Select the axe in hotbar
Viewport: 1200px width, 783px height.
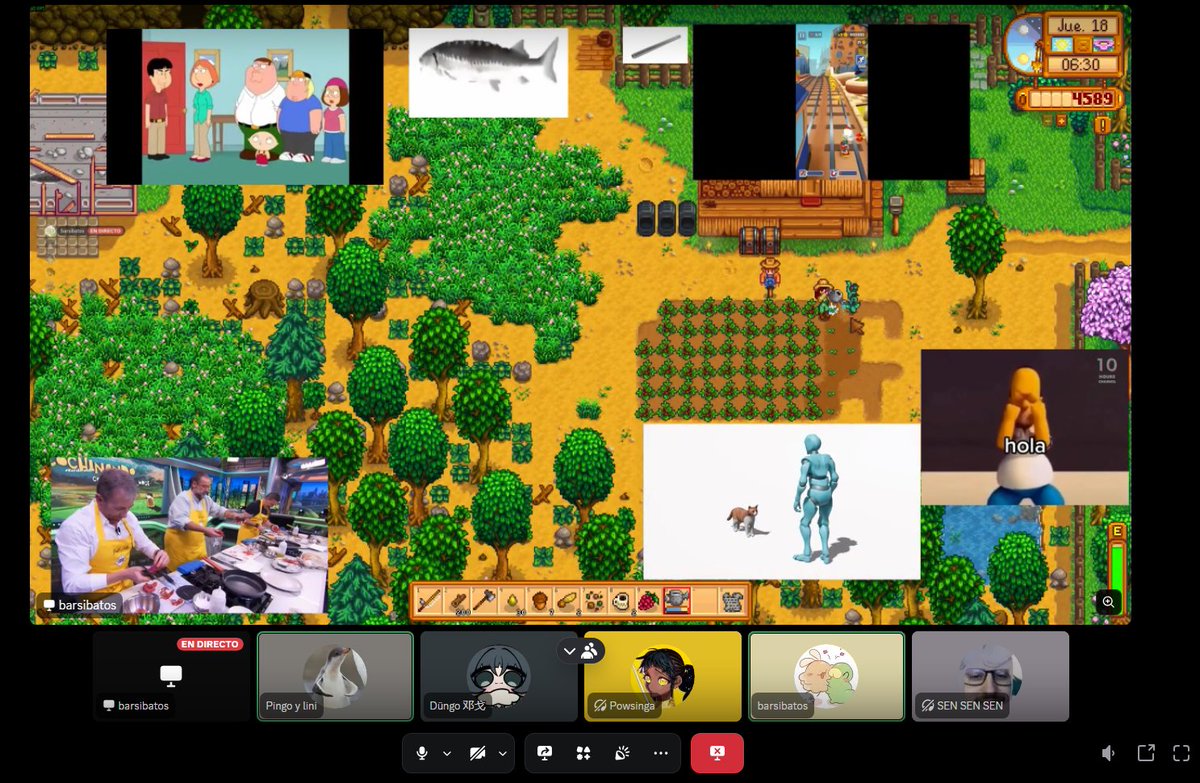[485, 600]
